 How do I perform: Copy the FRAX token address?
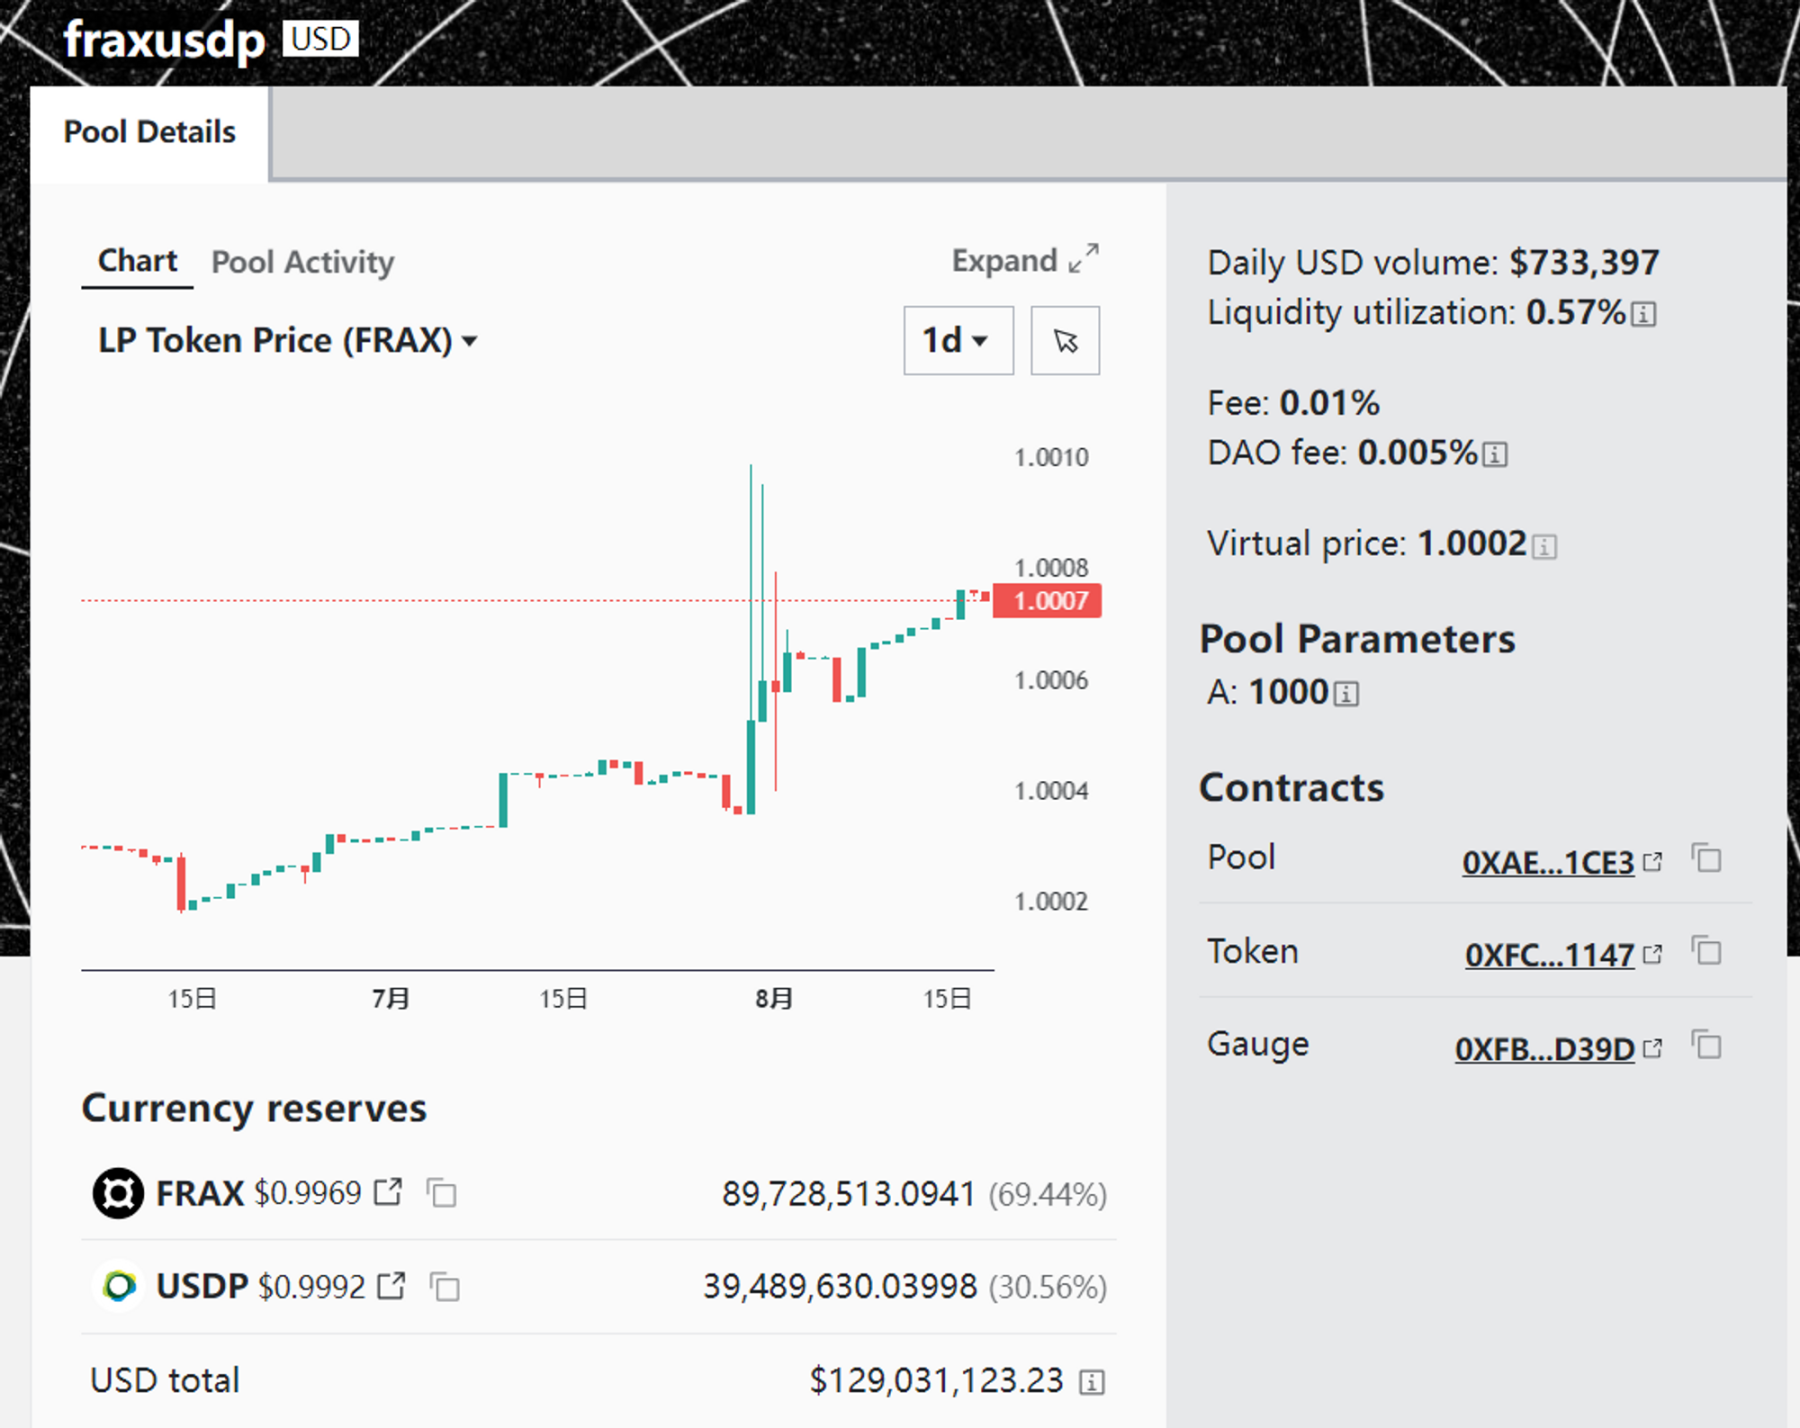(441, 1193)
